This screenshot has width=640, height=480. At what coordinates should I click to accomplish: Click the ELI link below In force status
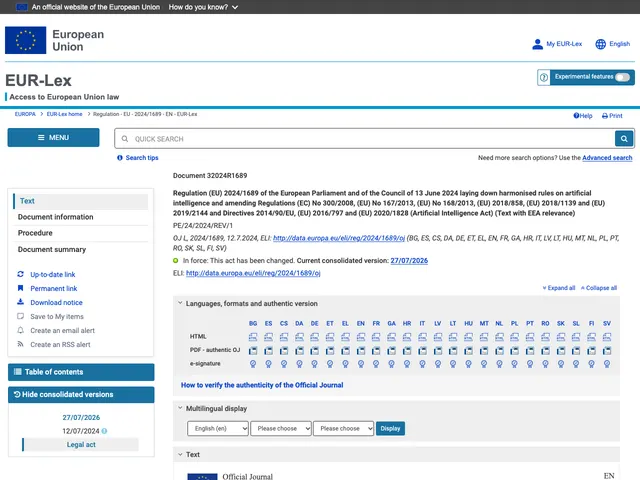click(253, 273)
